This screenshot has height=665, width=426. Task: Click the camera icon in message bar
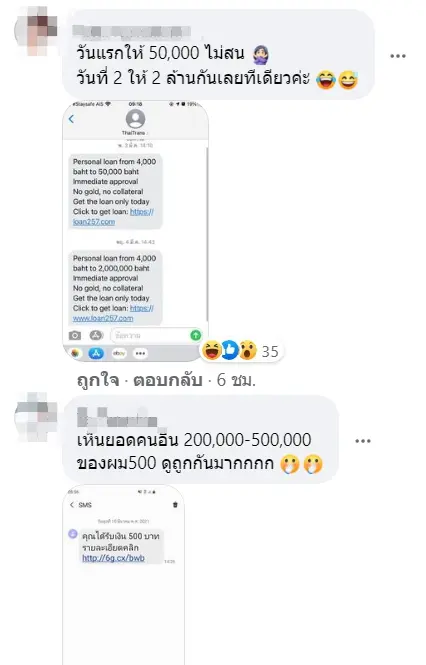pyautogui.click(x=75, y=335)
